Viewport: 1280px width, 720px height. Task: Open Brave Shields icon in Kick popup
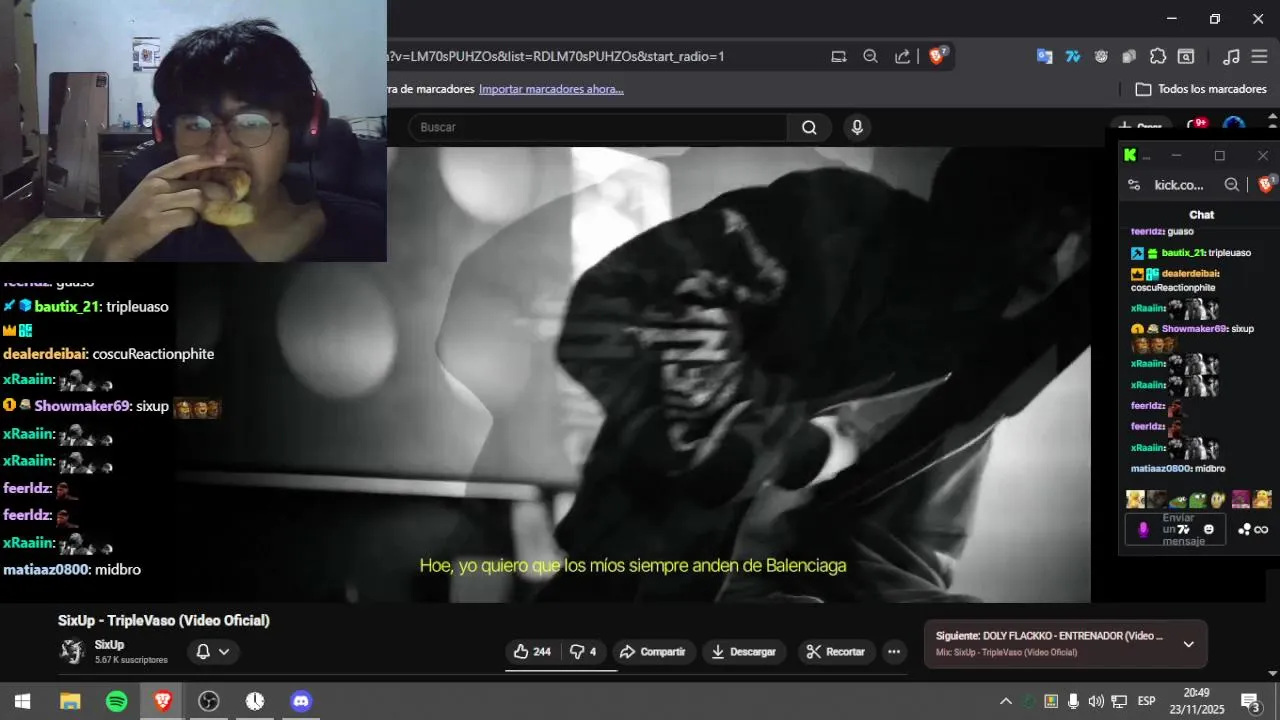1265,184
